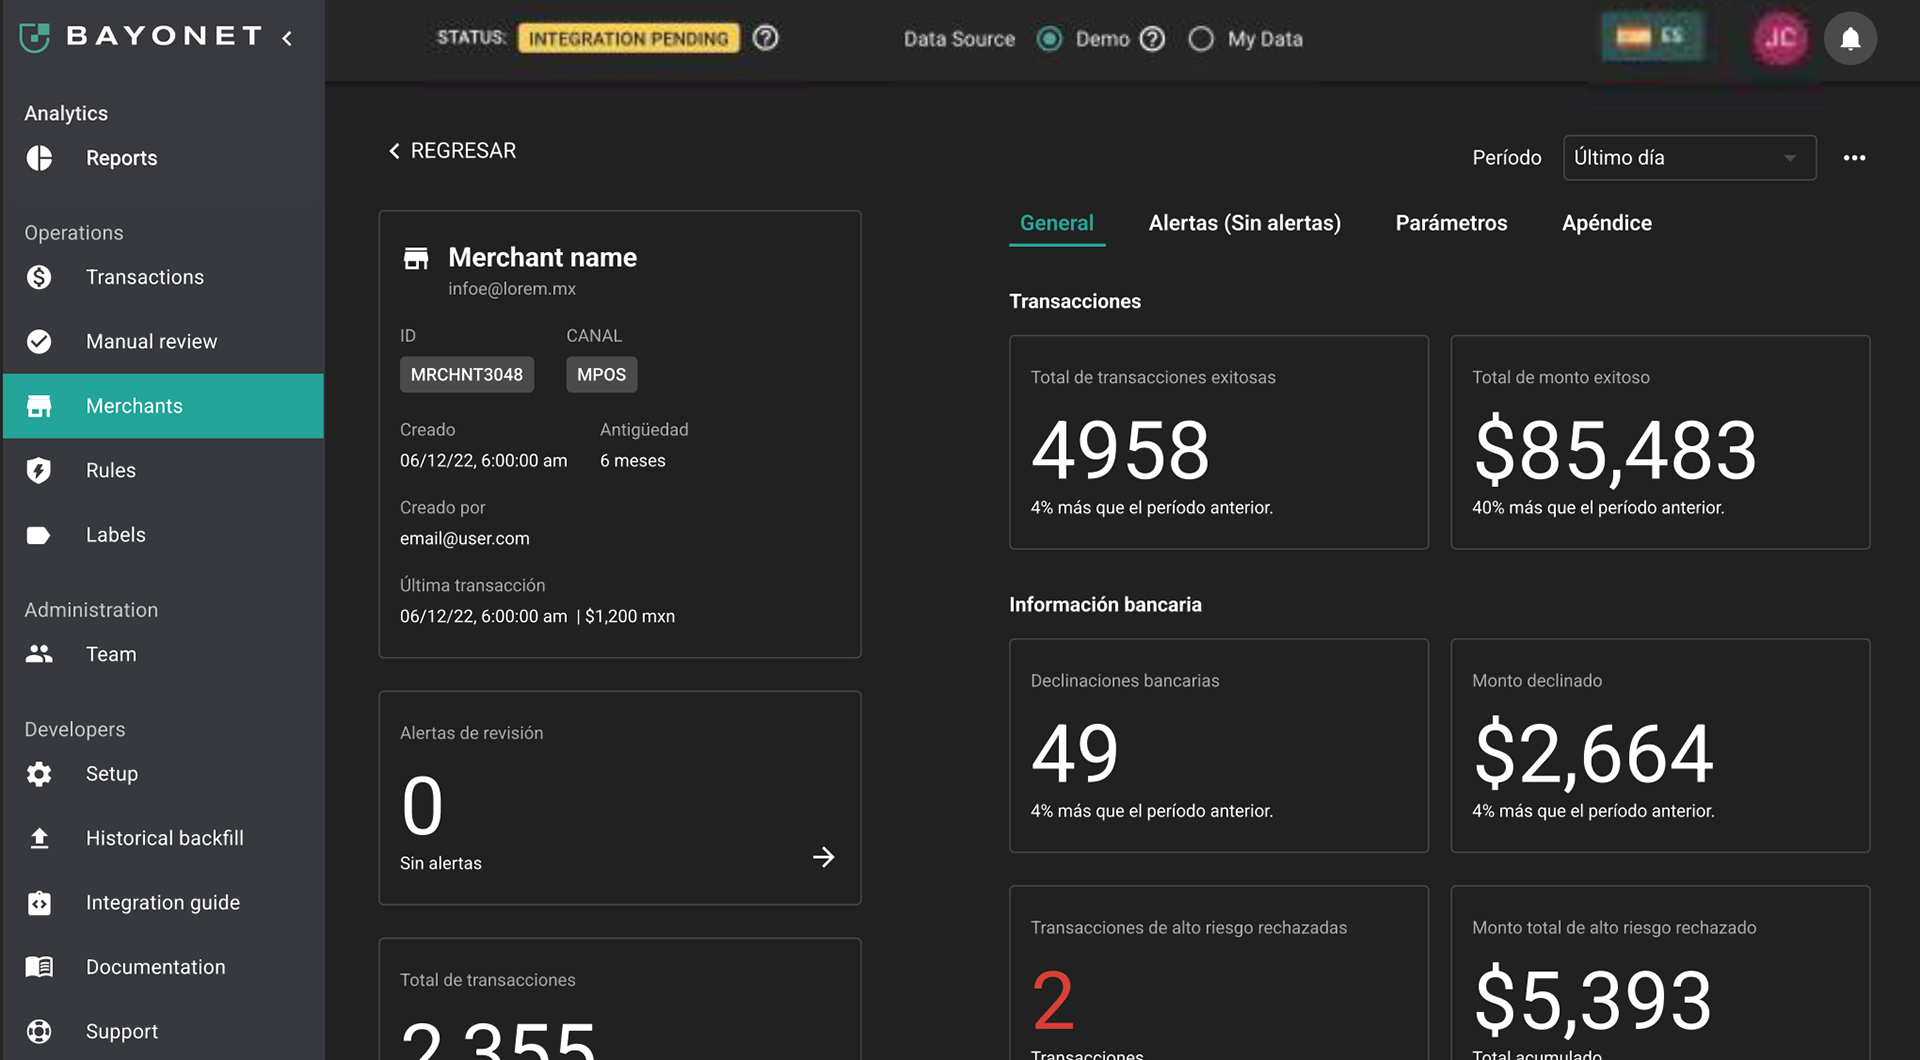The image size is (1920, 1060).
Task: Open the three-dot more options menu
Action: tap(1854, 158)
